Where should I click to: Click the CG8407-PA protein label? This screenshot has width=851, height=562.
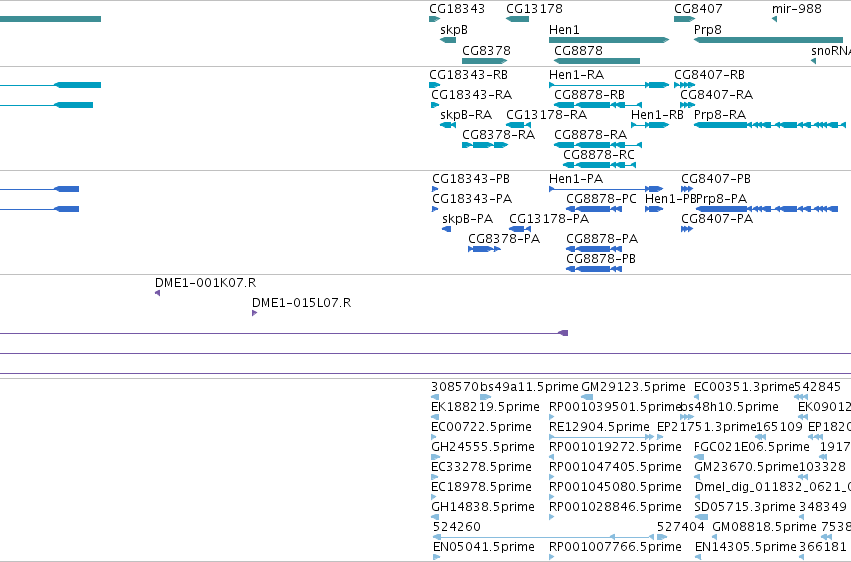717,219
